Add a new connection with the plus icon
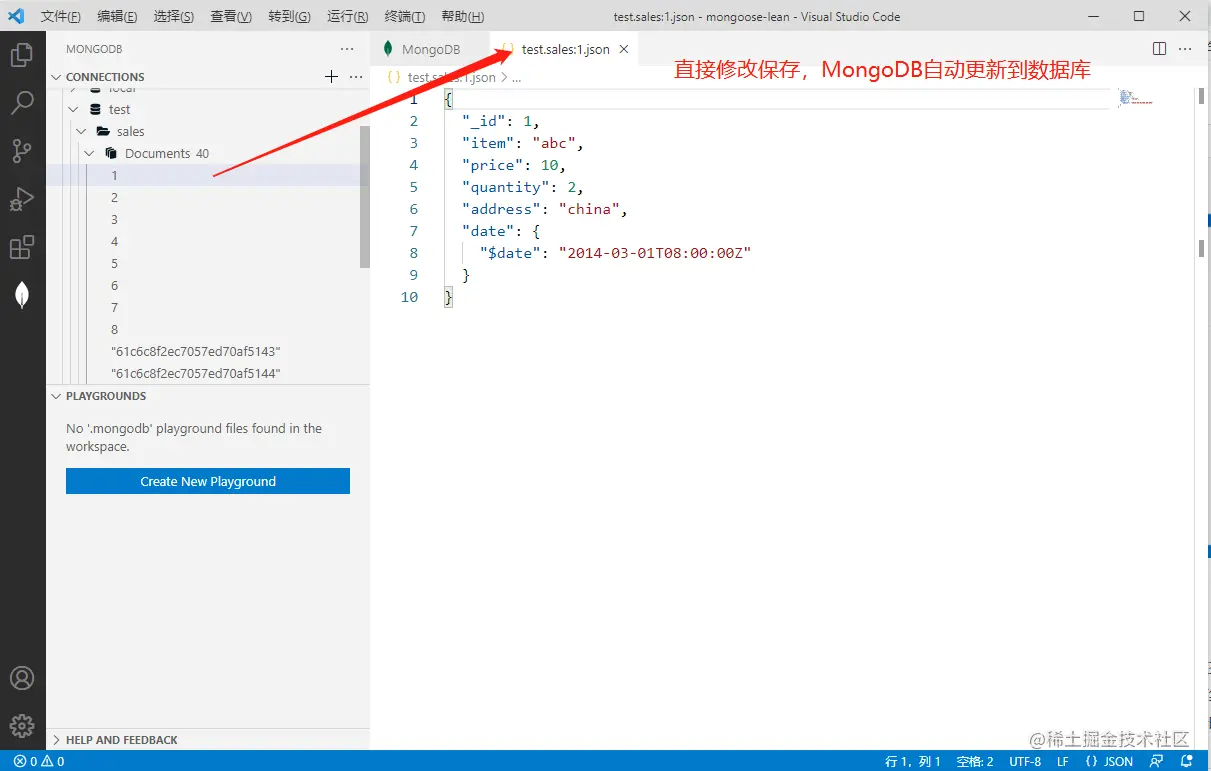 click(x=330, y=76)
